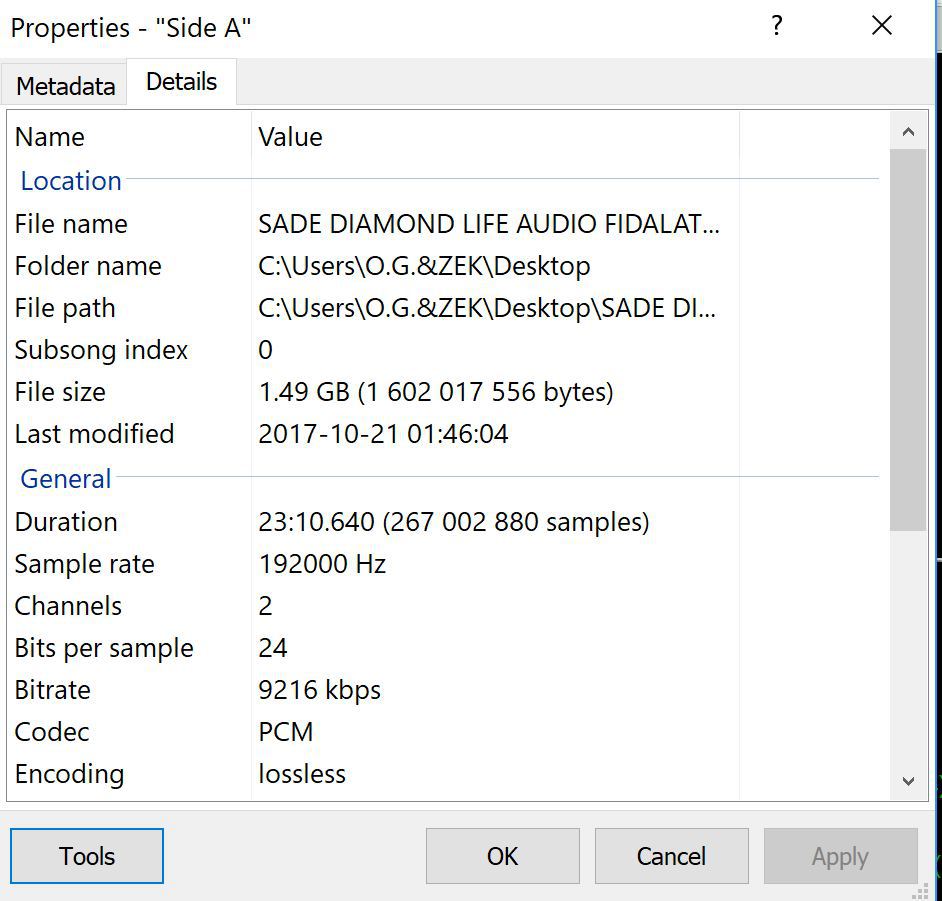The width and height of the screenshot is (942, 901).
Task: Click the 'Encoding' row label
Action: point(69,774)
